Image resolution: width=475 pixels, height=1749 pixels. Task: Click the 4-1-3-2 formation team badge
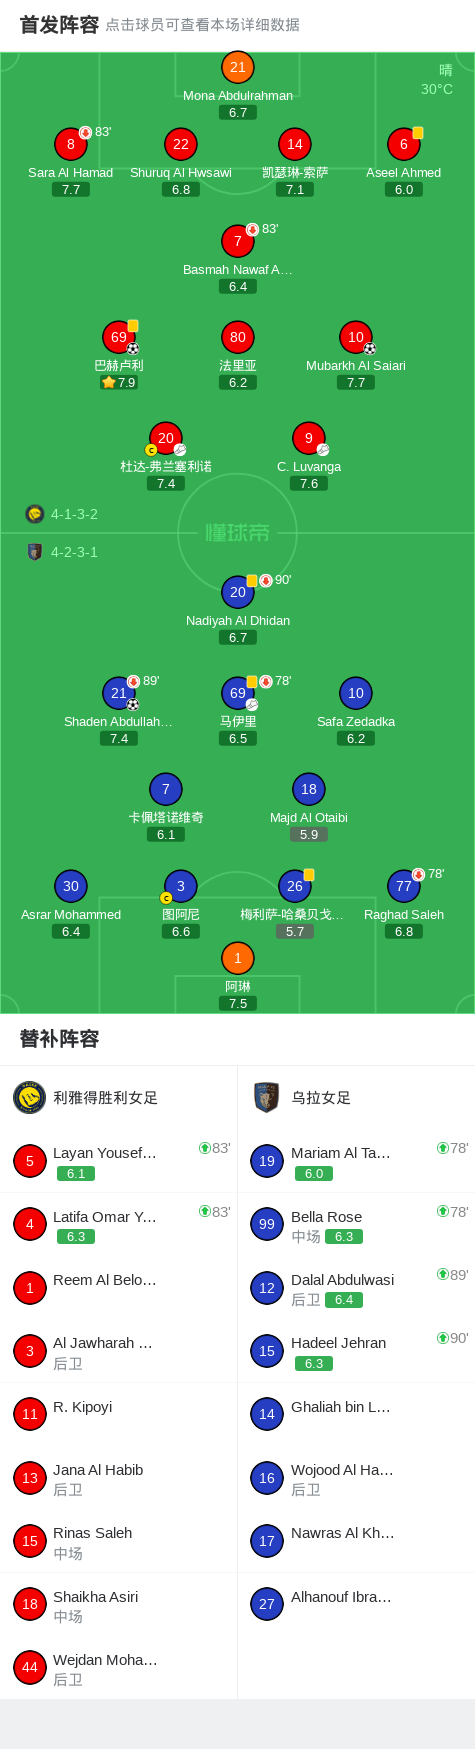[x=35, y=514]
